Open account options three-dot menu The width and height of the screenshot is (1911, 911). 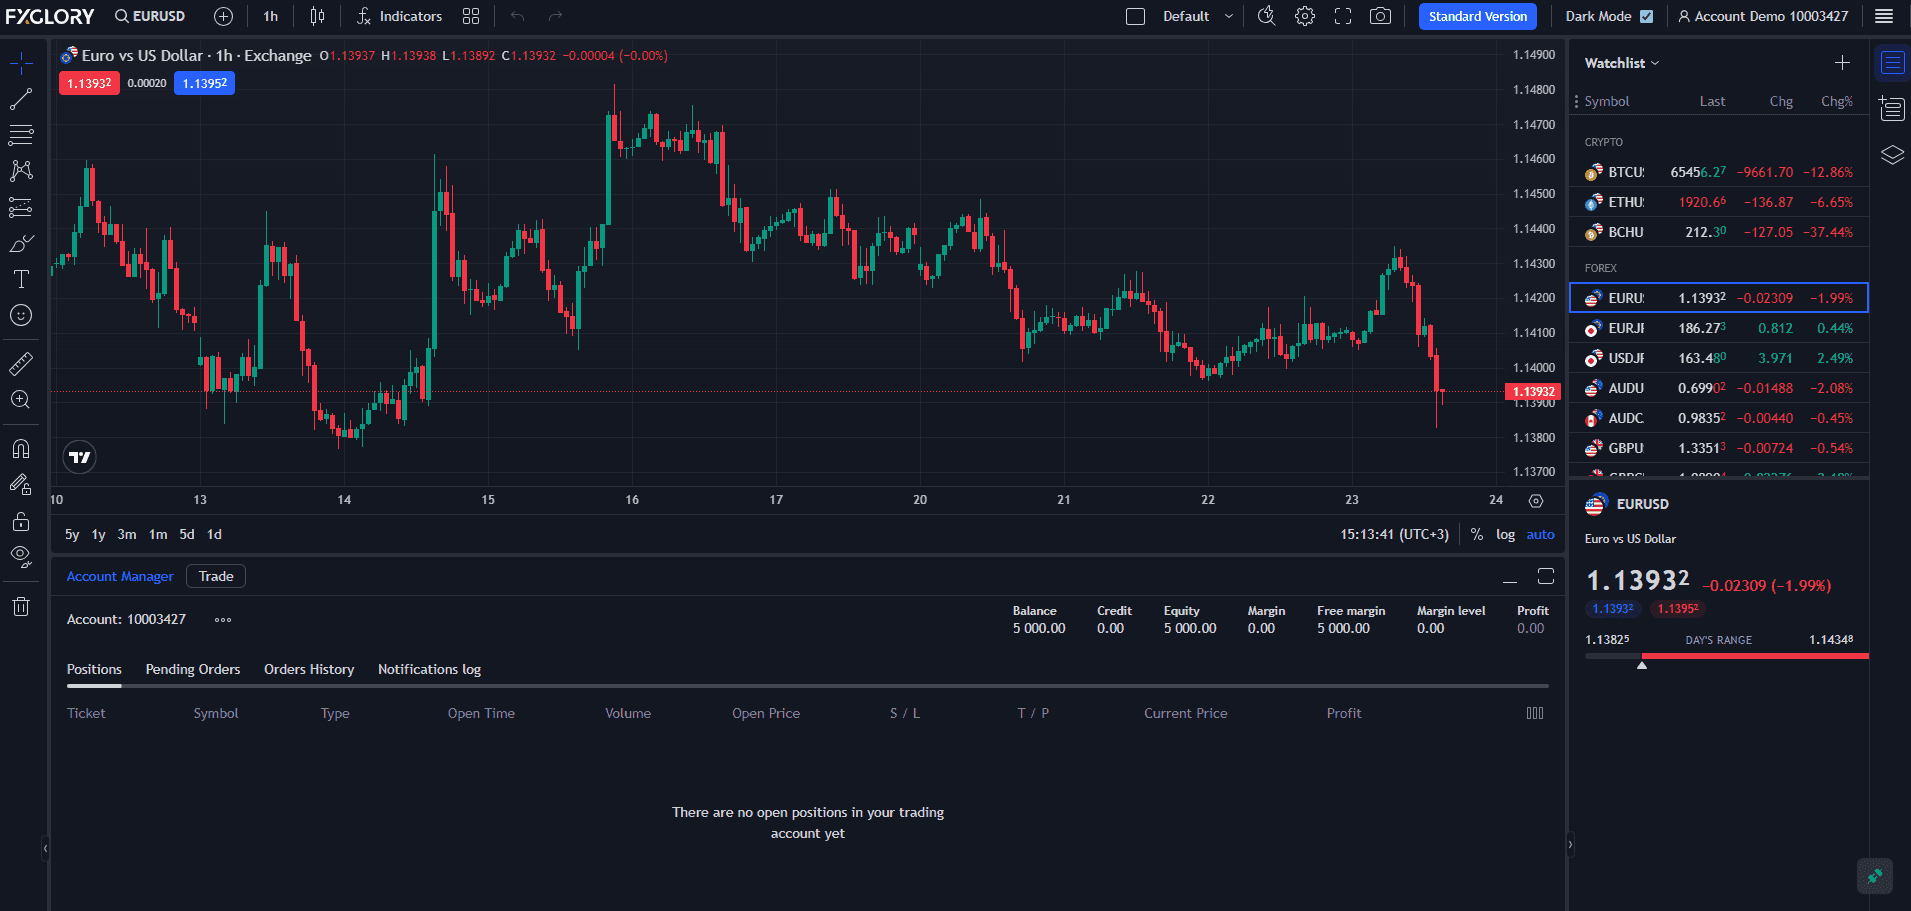223,620
